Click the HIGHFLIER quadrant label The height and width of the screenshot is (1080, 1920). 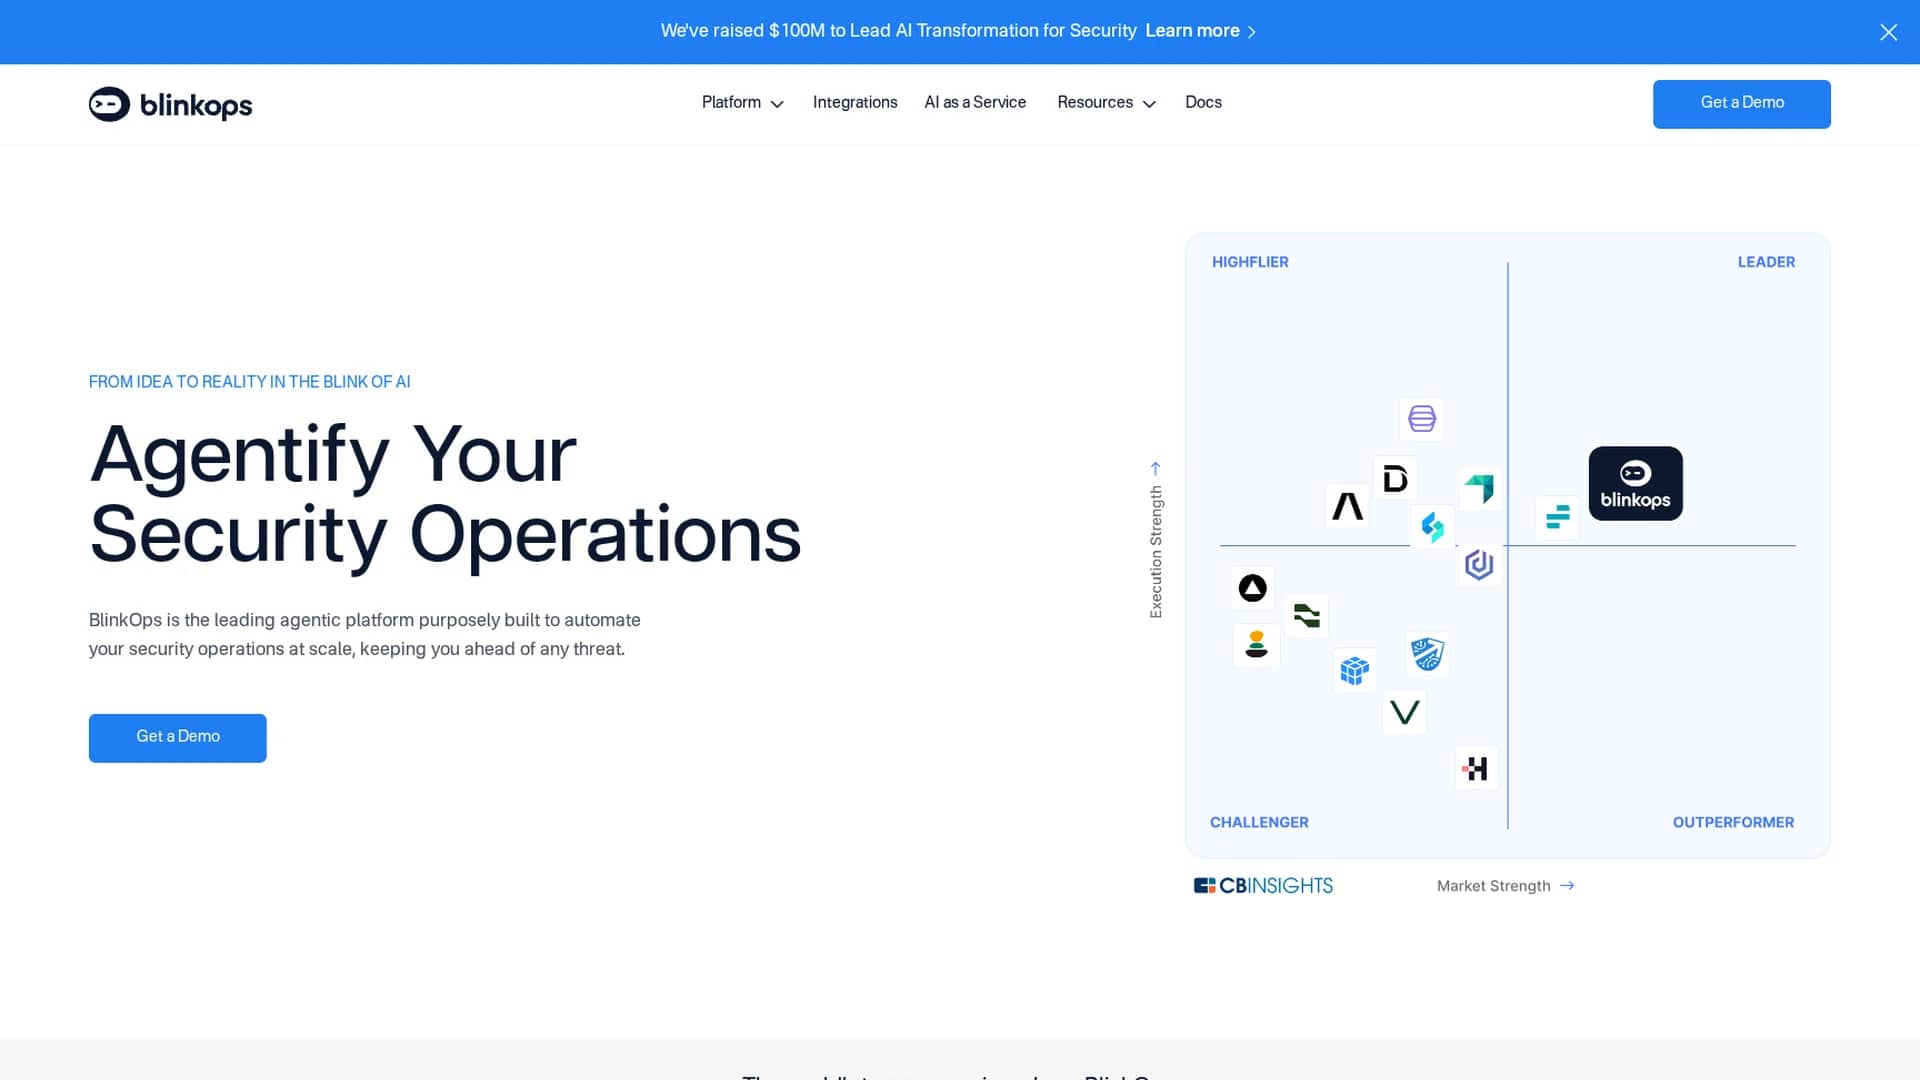click(x=1250, y=262)
